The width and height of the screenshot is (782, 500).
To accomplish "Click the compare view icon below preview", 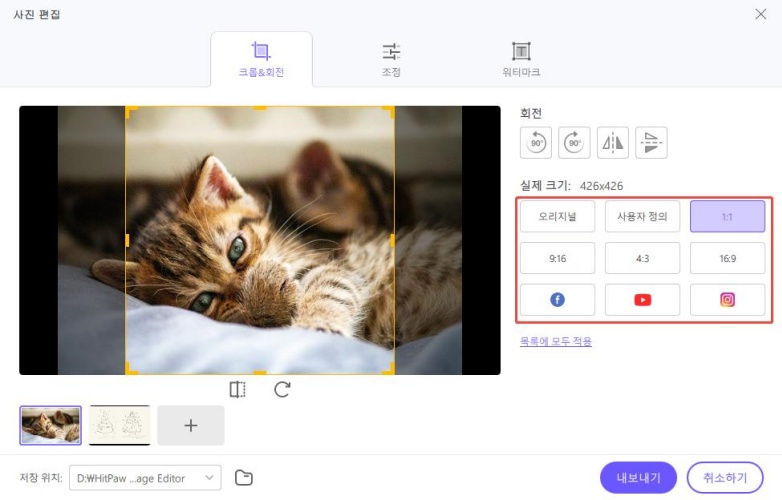I will pos(237,389).
